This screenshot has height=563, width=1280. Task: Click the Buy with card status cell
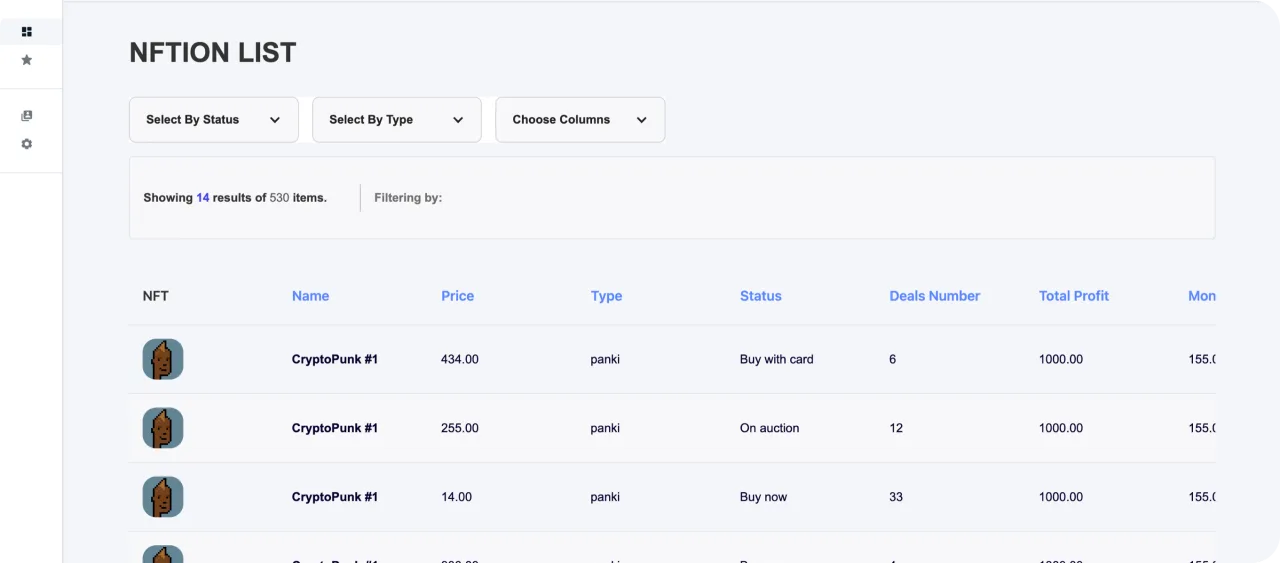coord(777,359)
